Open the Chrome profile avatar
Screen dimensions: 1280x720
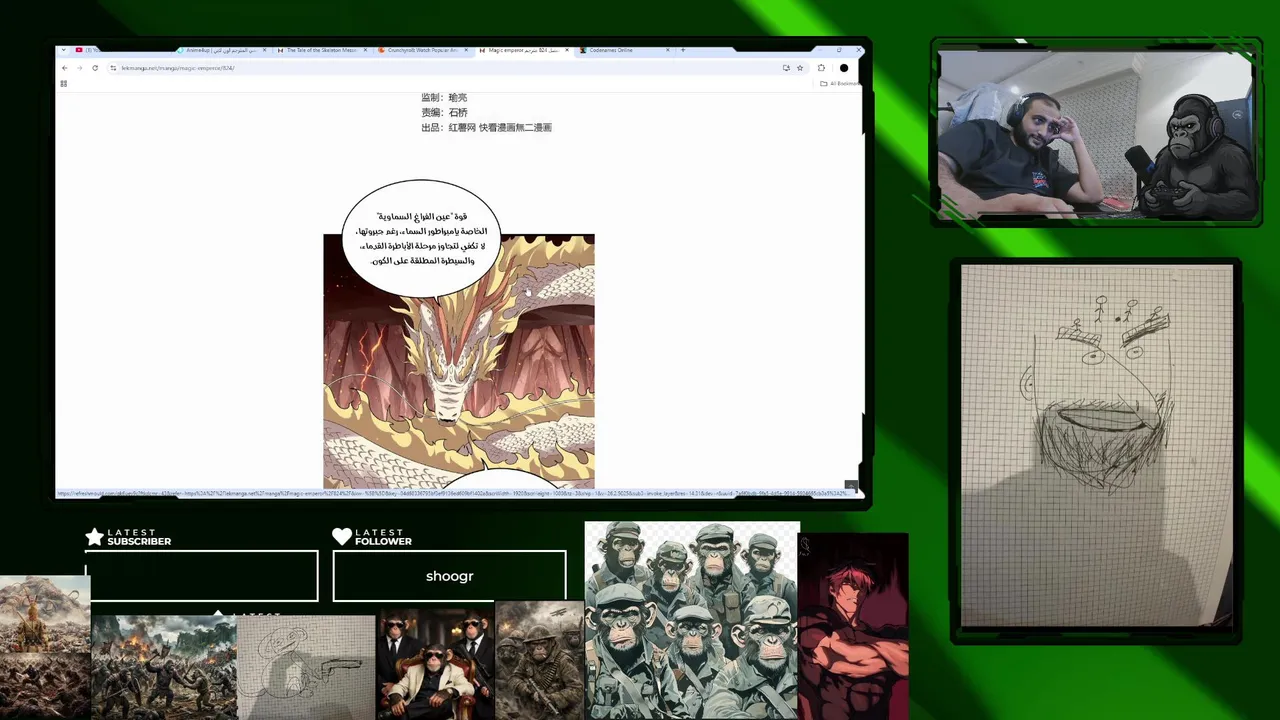844,68
